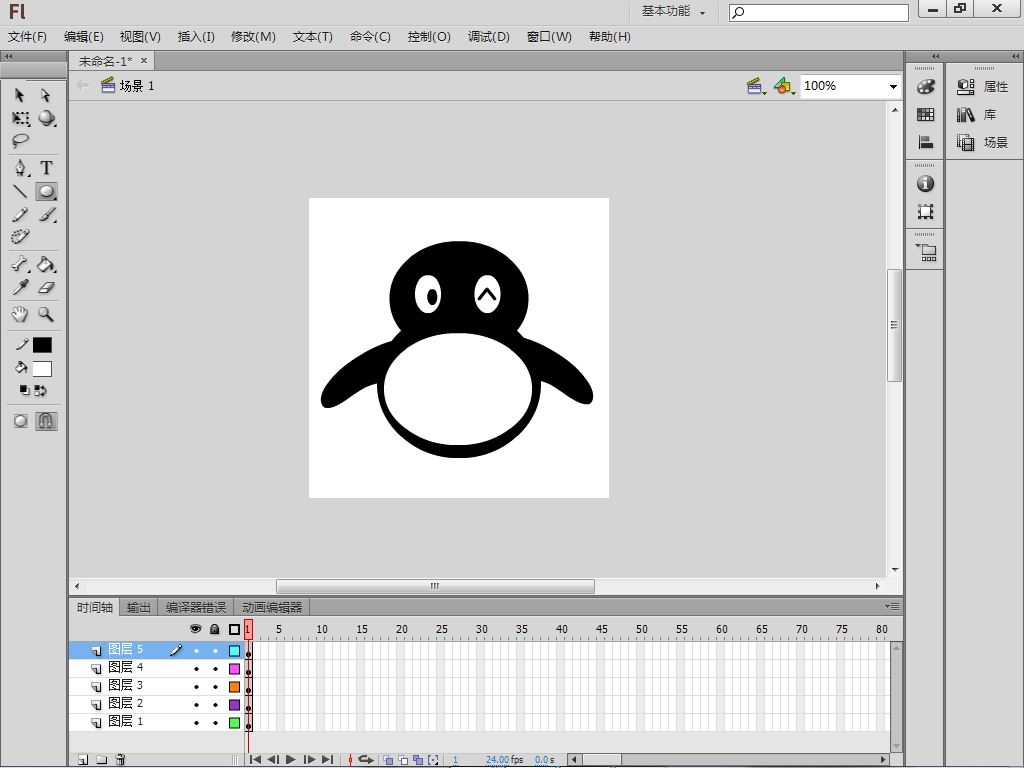Open the Color palette panel icon
The width and height of the screenshot is (1024, 768).
(925, 86)
